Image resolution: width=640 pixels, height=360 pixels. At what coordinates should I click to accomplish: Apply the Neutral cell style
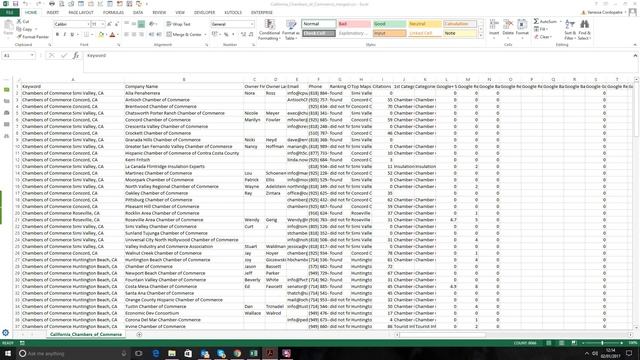click(424, 24)
